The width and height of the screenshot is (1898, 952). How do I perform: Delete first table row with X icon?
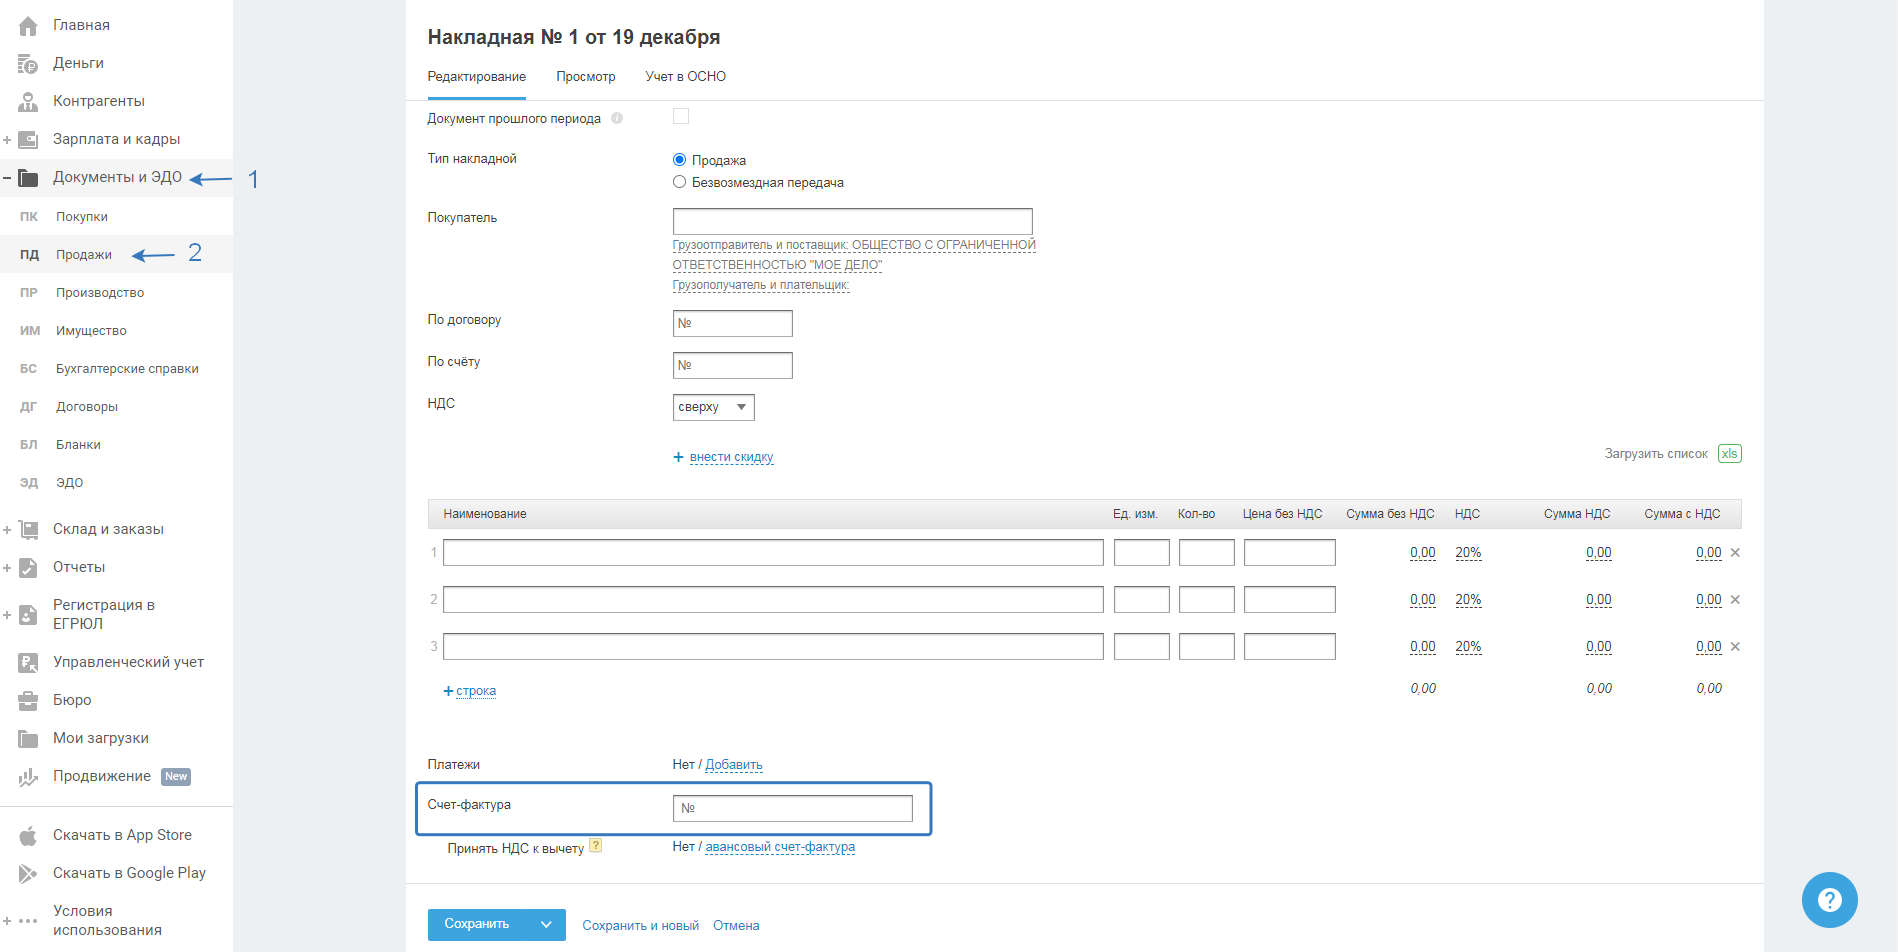[1735, 553]
